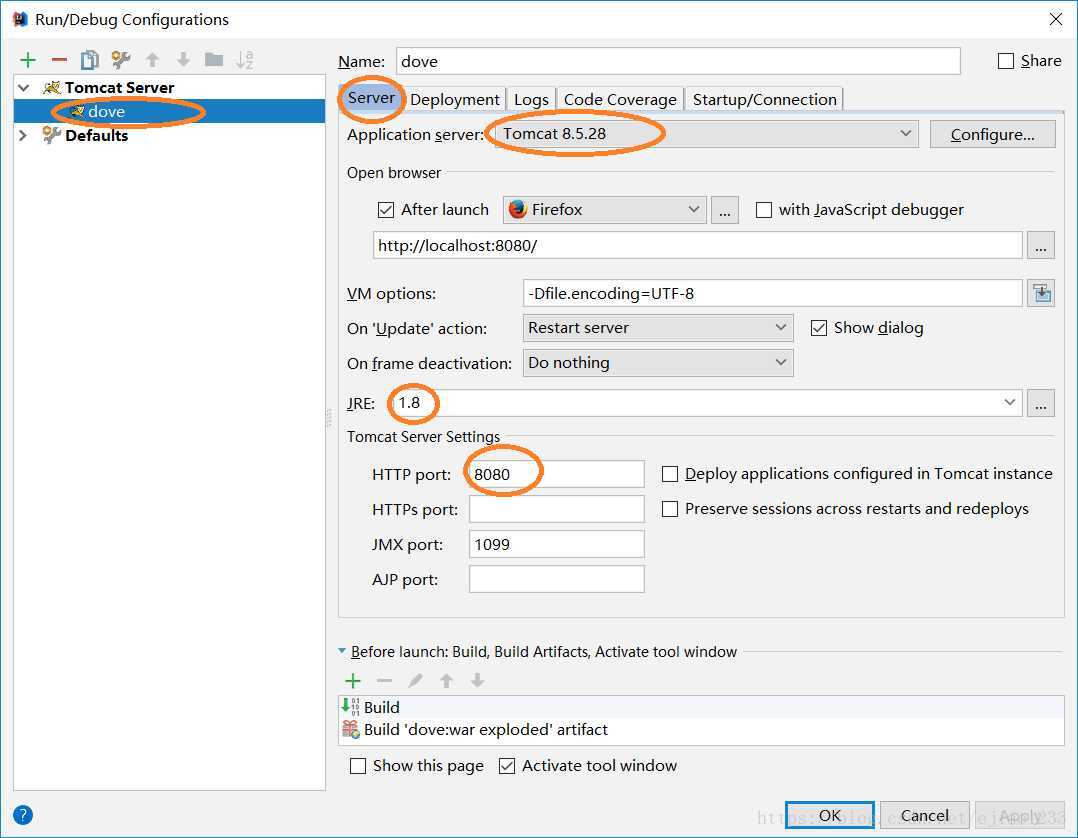Click the localhost:8080 URL field
Viewport: 1078px width, 838px height.
pyautogui.click(x=697, y=245)
